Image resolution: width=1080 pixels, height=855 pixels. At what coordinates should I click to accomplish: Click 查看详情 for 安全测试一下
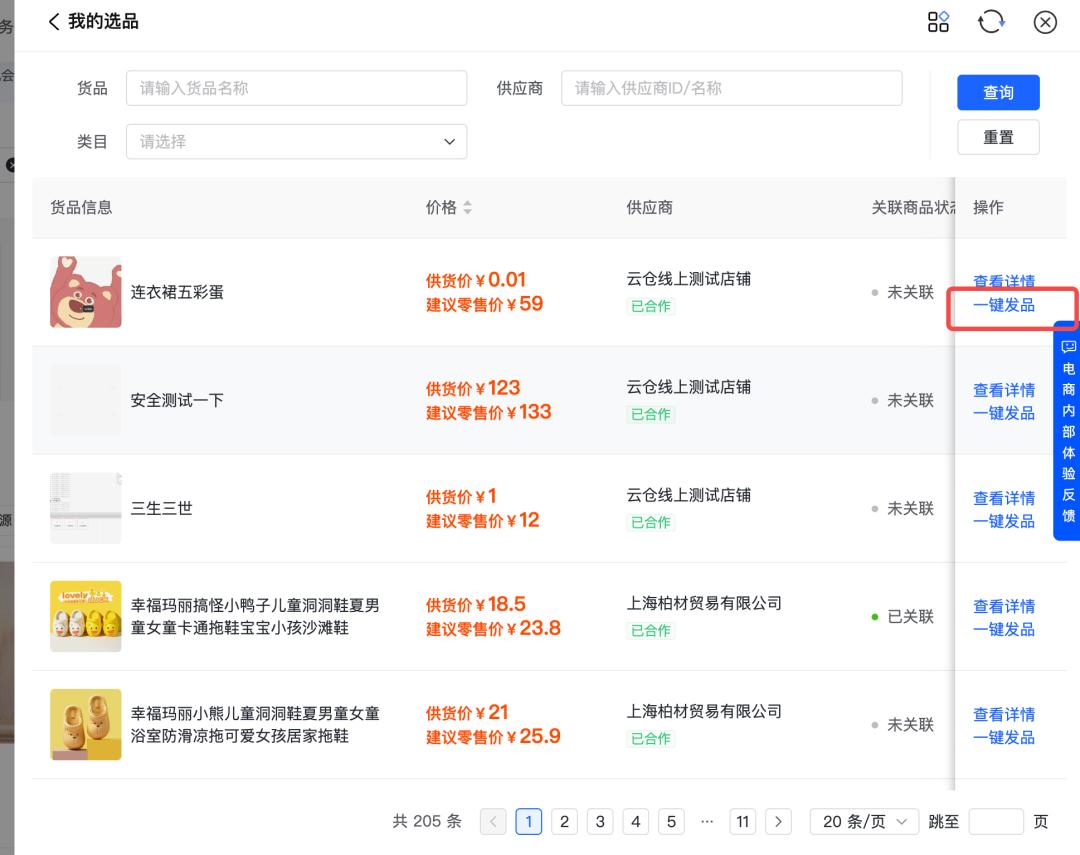tap(1003, 390)
